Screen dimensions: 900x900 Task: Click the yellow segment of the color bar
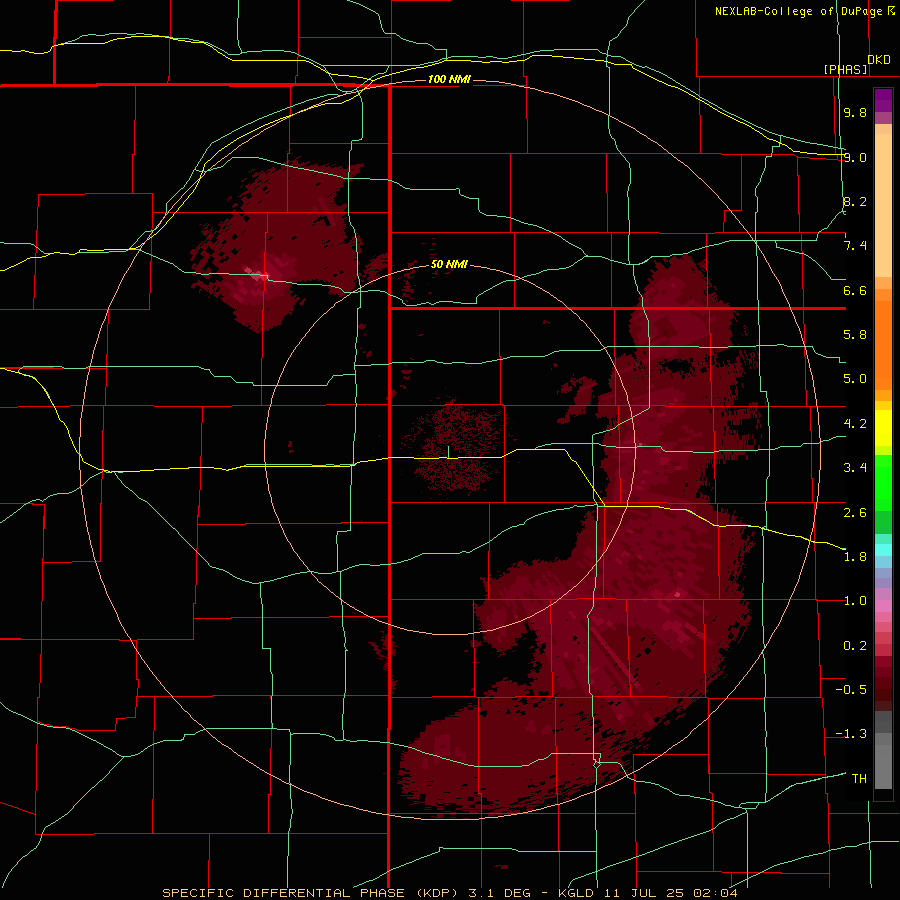tap(883, 428)
